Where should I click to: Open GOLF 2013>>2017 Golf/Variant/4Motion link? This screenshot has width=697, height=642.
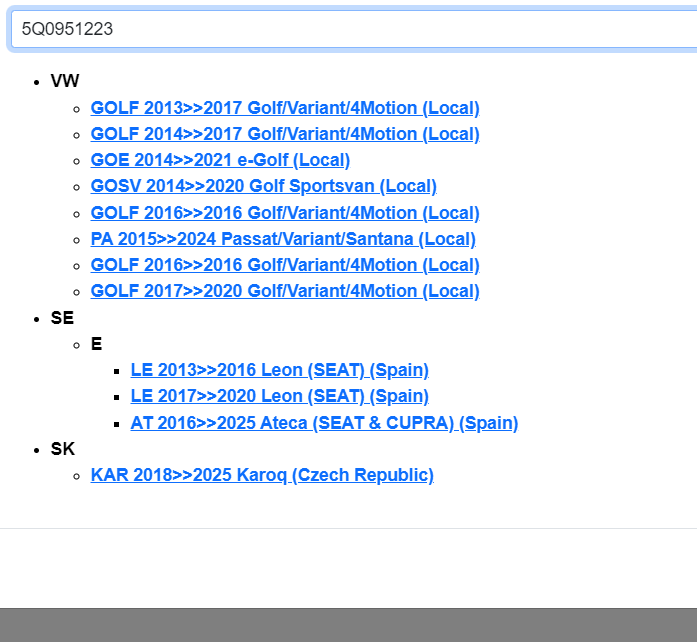(x=285, y=108)
